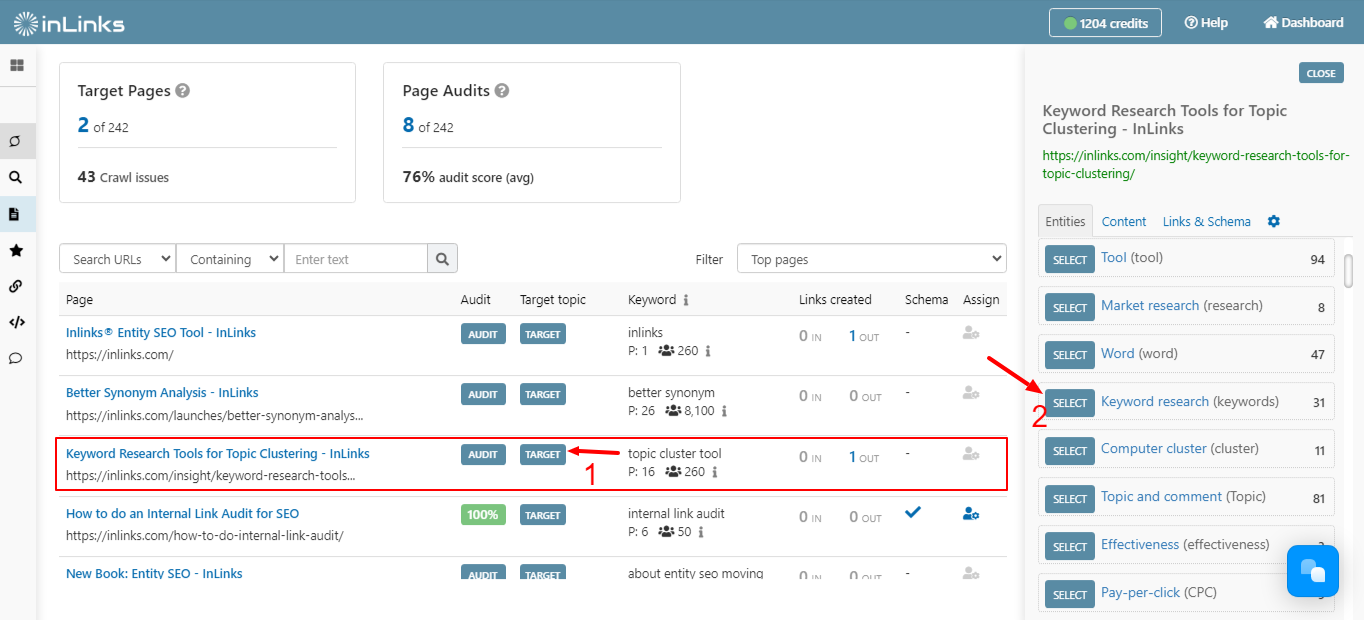1364x620 pixels.
Task: Click AUDIT for Inlinks Entity SEO Tool row
Action: click(x=483, y=334)
